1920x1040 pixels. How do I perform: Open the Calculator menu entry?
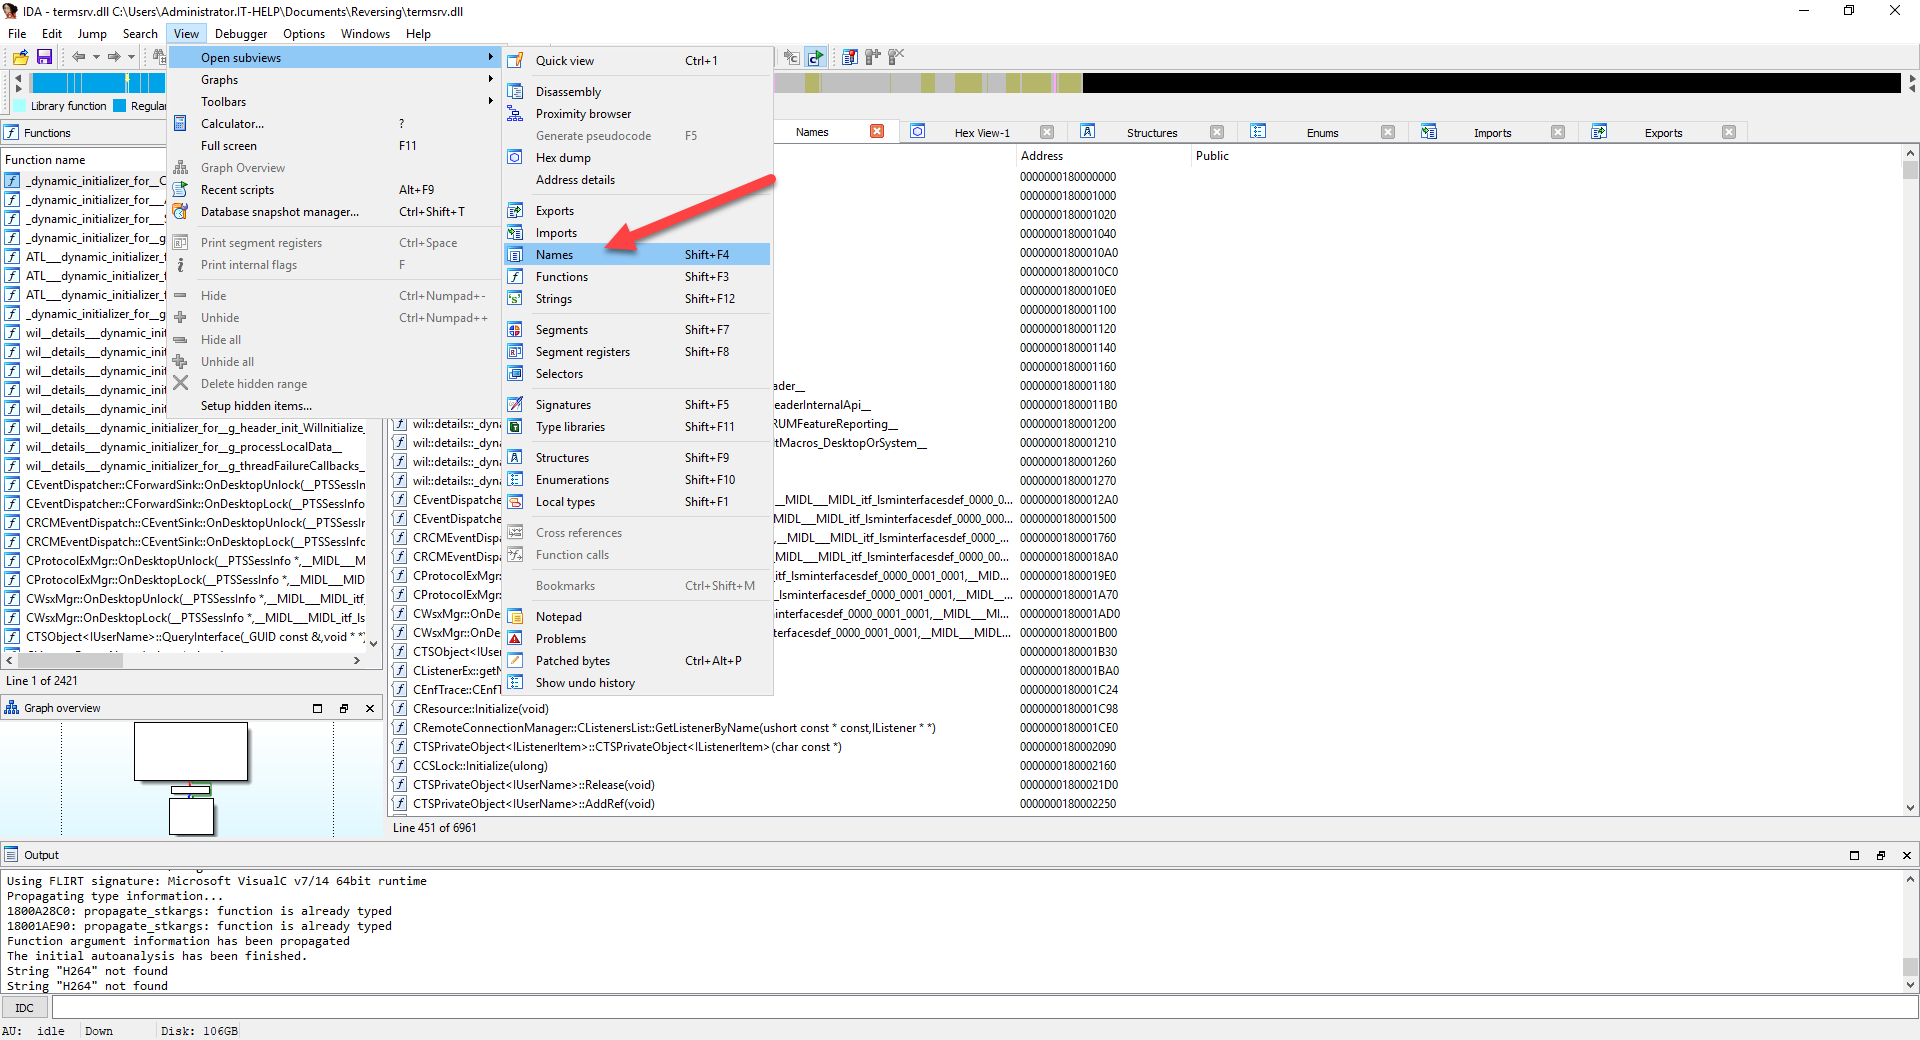232,124
